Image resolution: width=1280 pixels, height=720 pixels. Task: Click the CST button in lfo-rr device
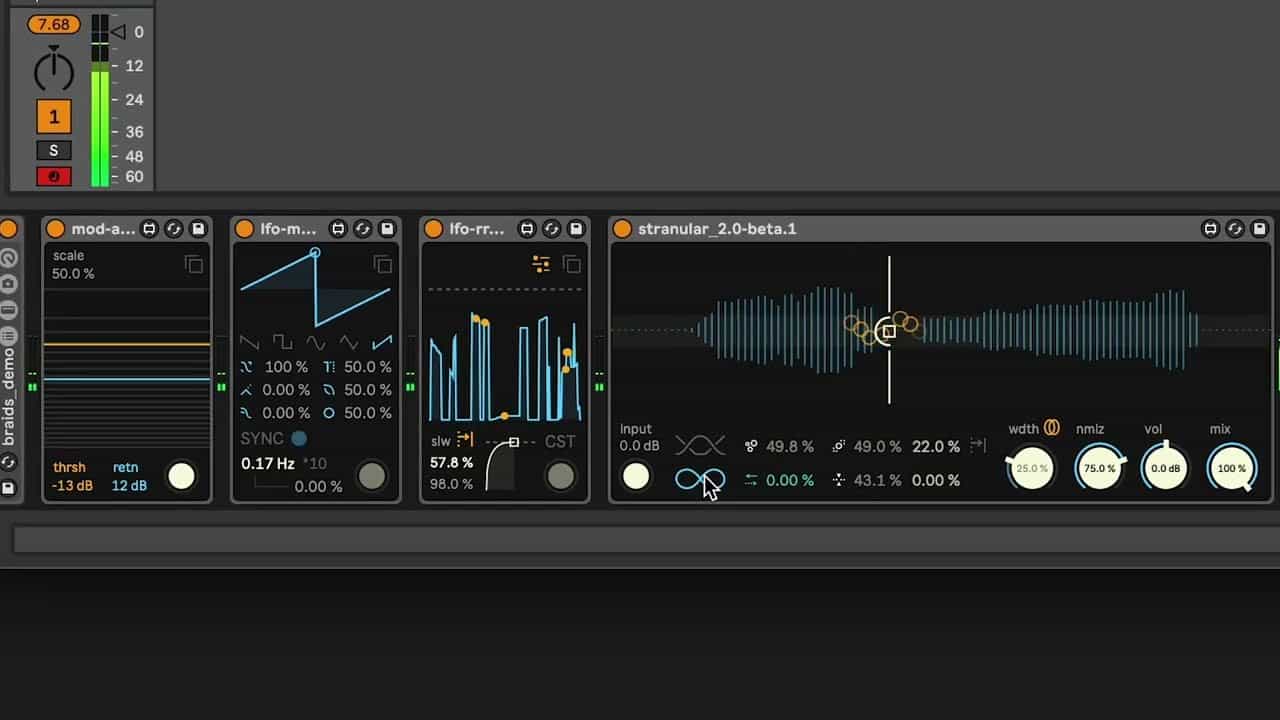point(559,441)
